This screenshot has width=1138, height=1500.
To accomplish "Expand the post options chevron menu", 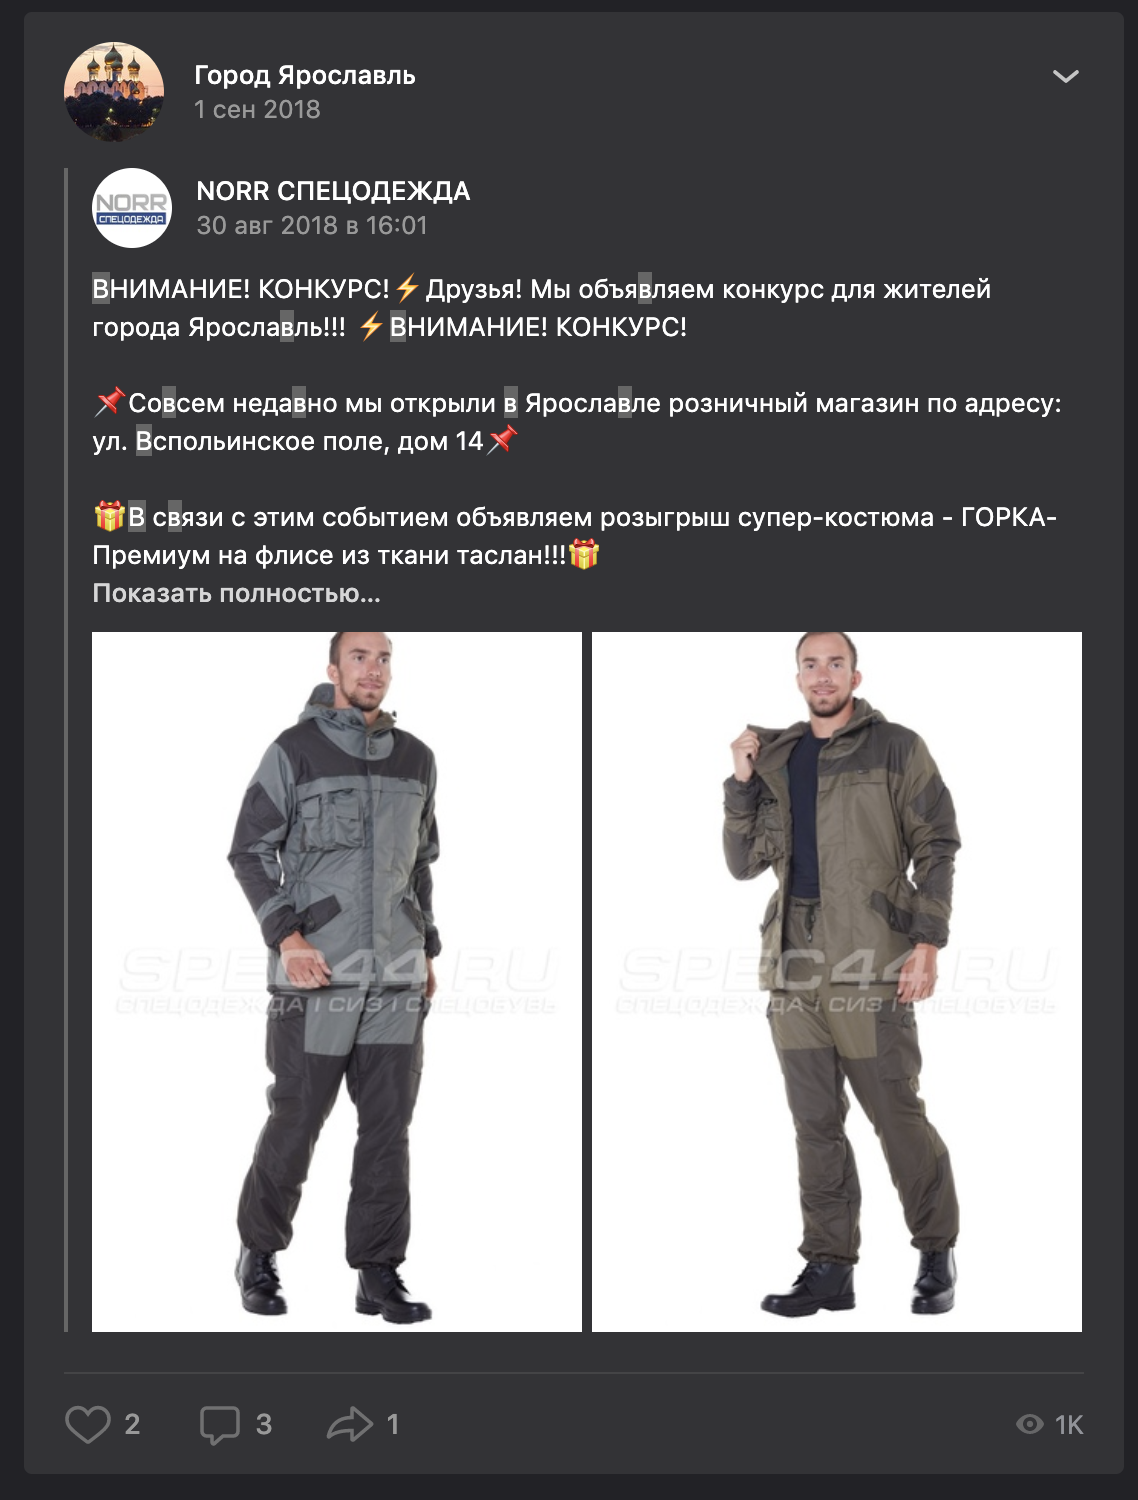I will pos(1066,76).
